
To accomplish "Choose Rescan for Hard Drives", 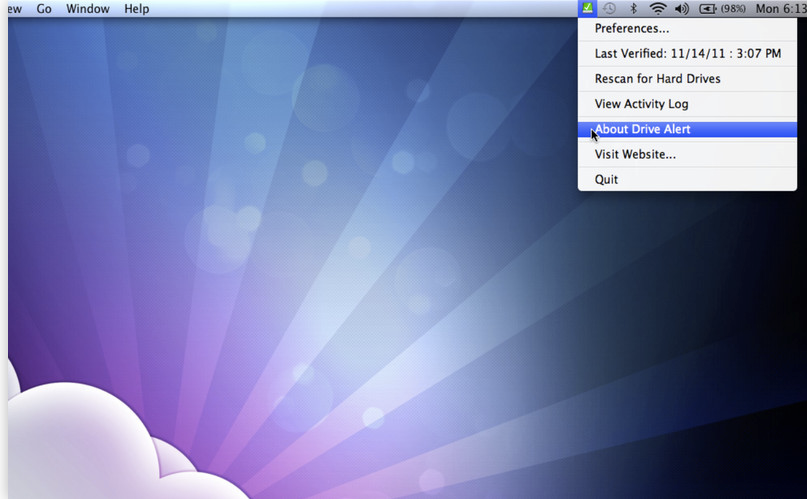I will (x=687, y=79).
